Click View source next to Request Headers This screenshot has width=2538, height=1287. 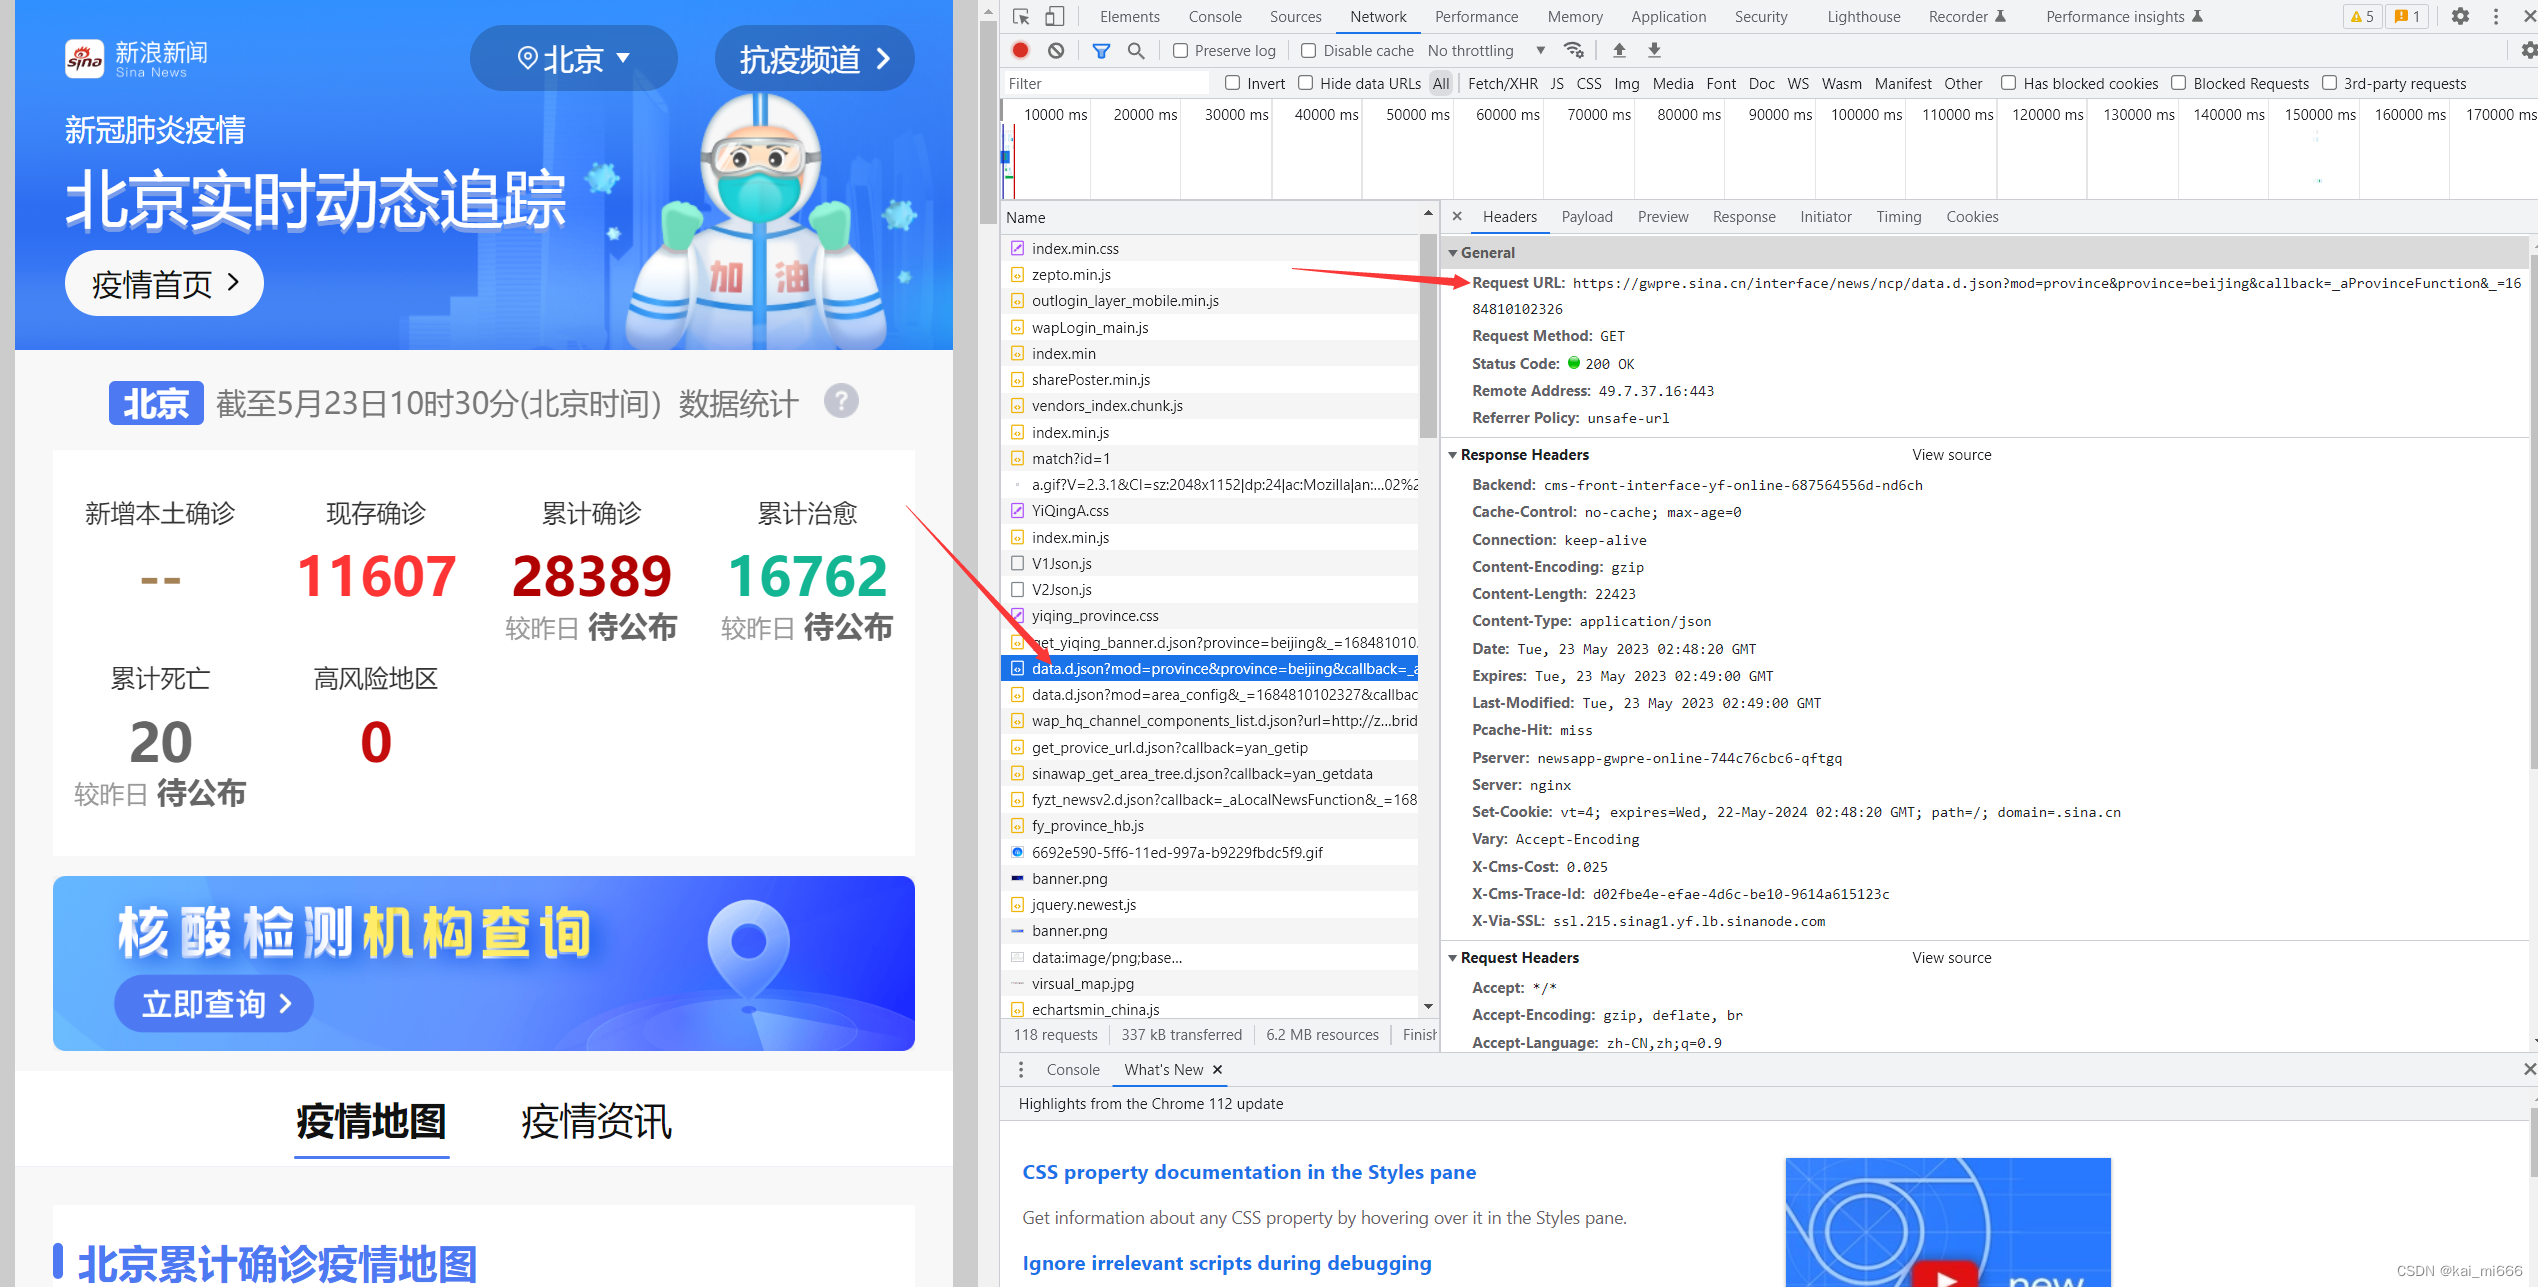[x=1951, y=958]
